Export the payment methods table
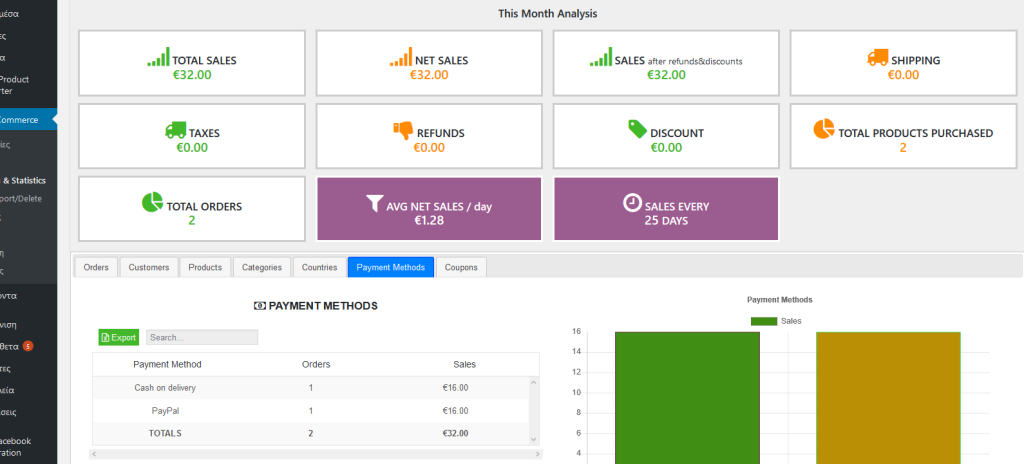1024x464 pixels. pyautogui.click(x=119, y=337)
